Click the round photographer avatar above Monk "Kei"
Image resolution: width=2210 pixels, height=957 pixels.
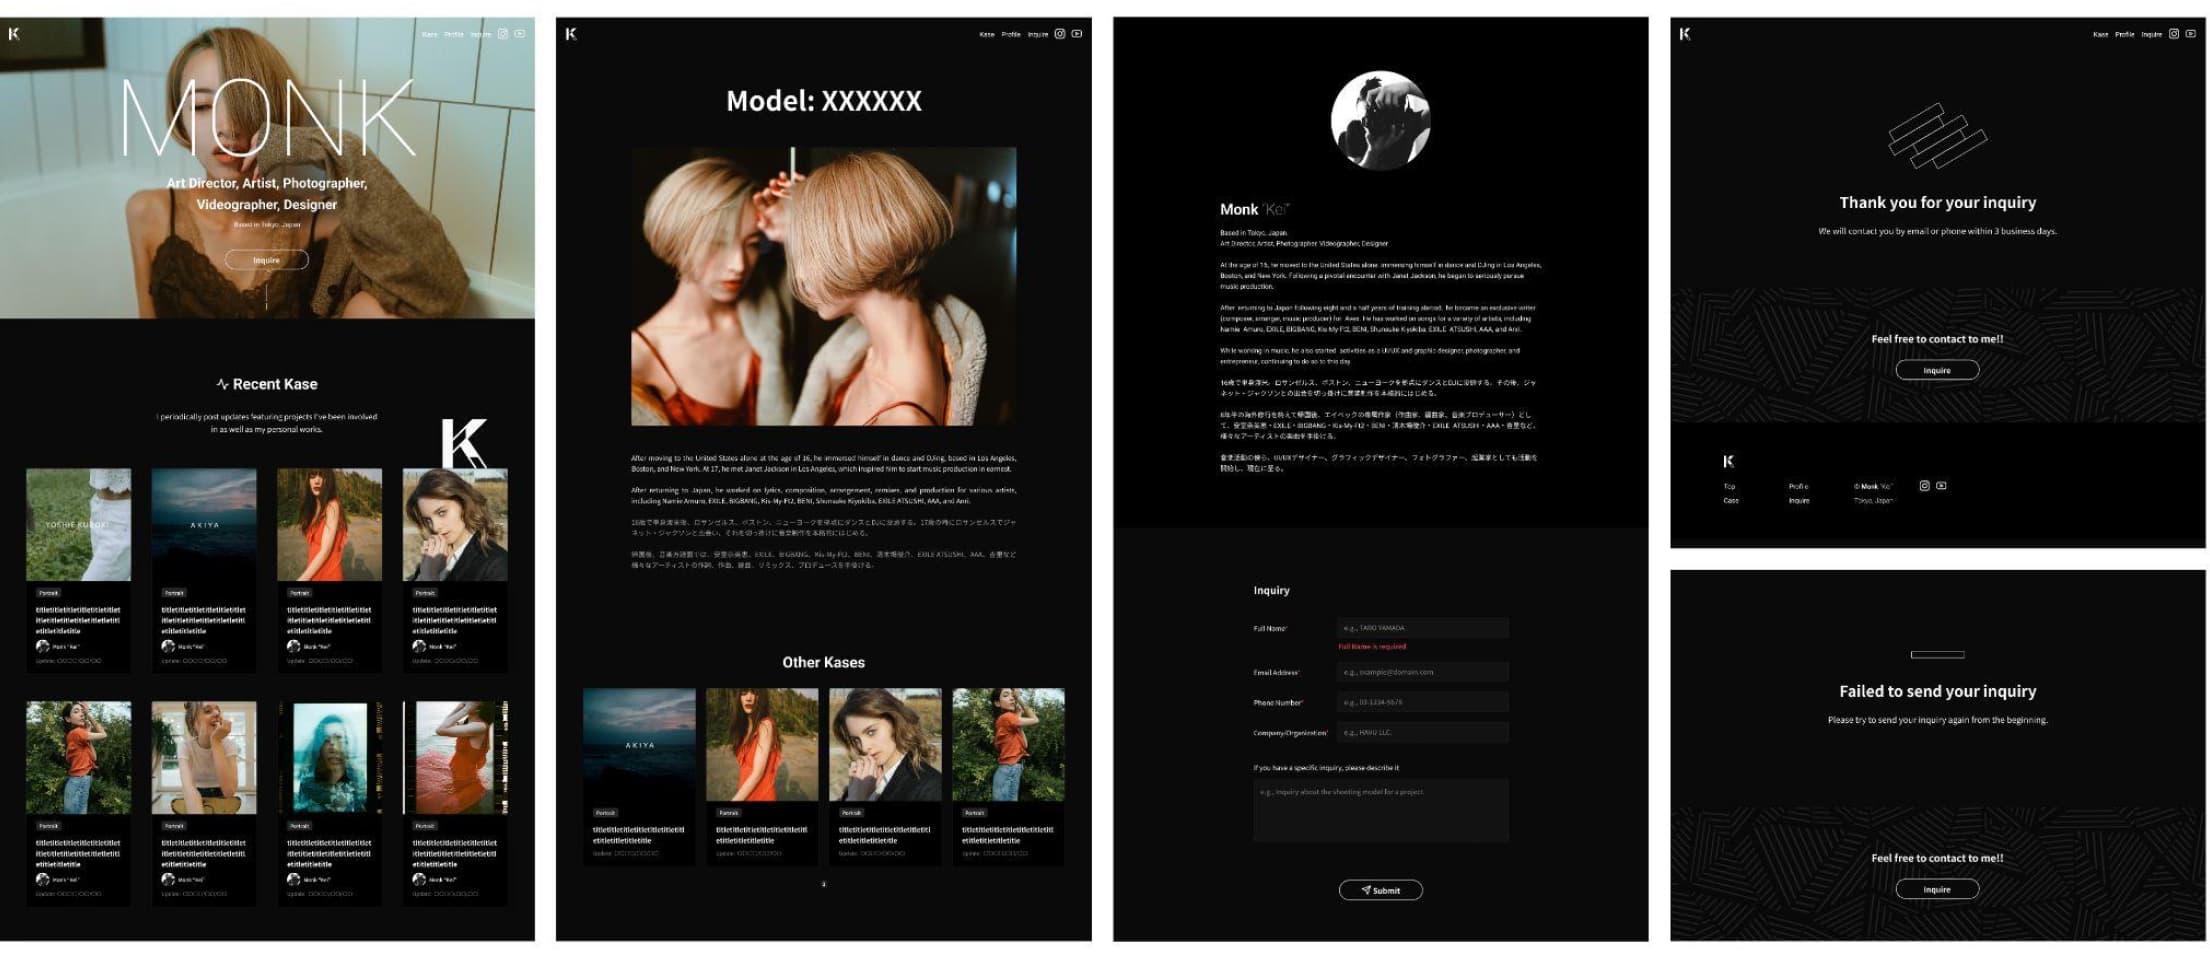pos(1380,120)
